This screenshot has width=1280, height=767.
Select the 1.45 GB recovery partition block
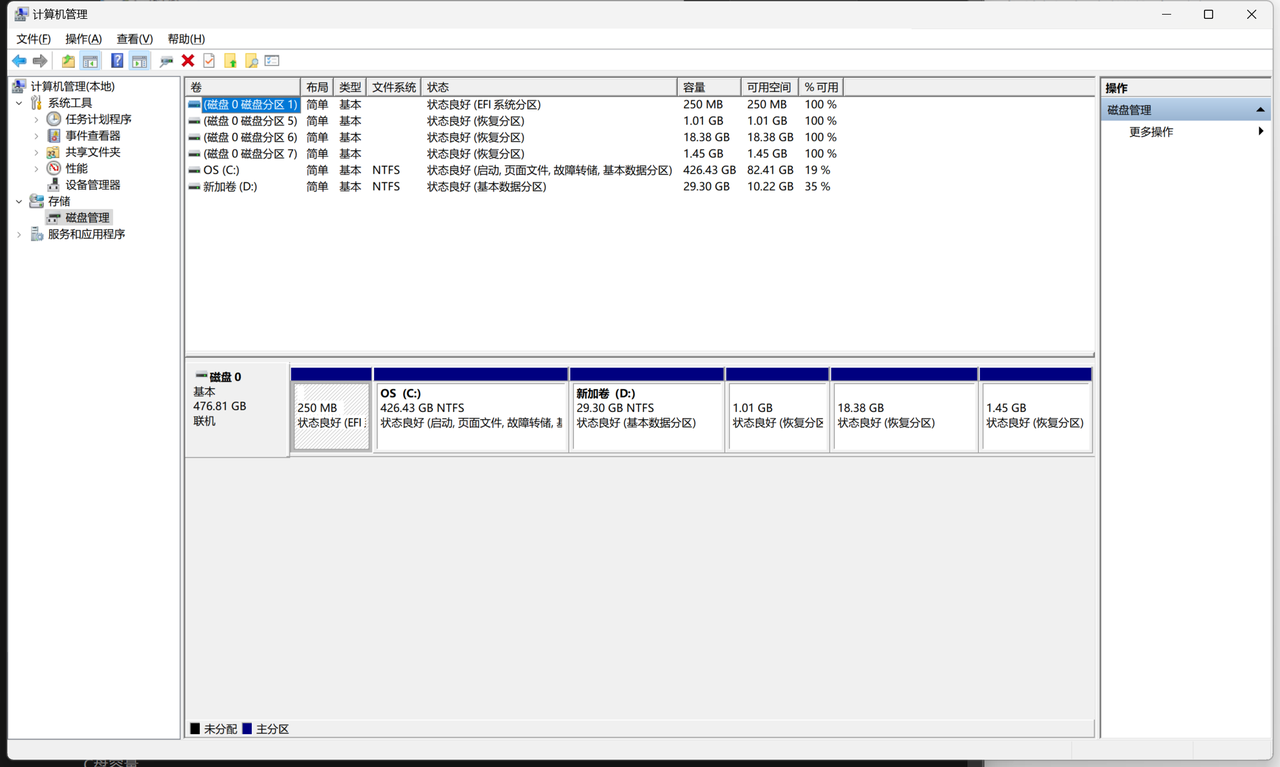[x=1036, y=410]
